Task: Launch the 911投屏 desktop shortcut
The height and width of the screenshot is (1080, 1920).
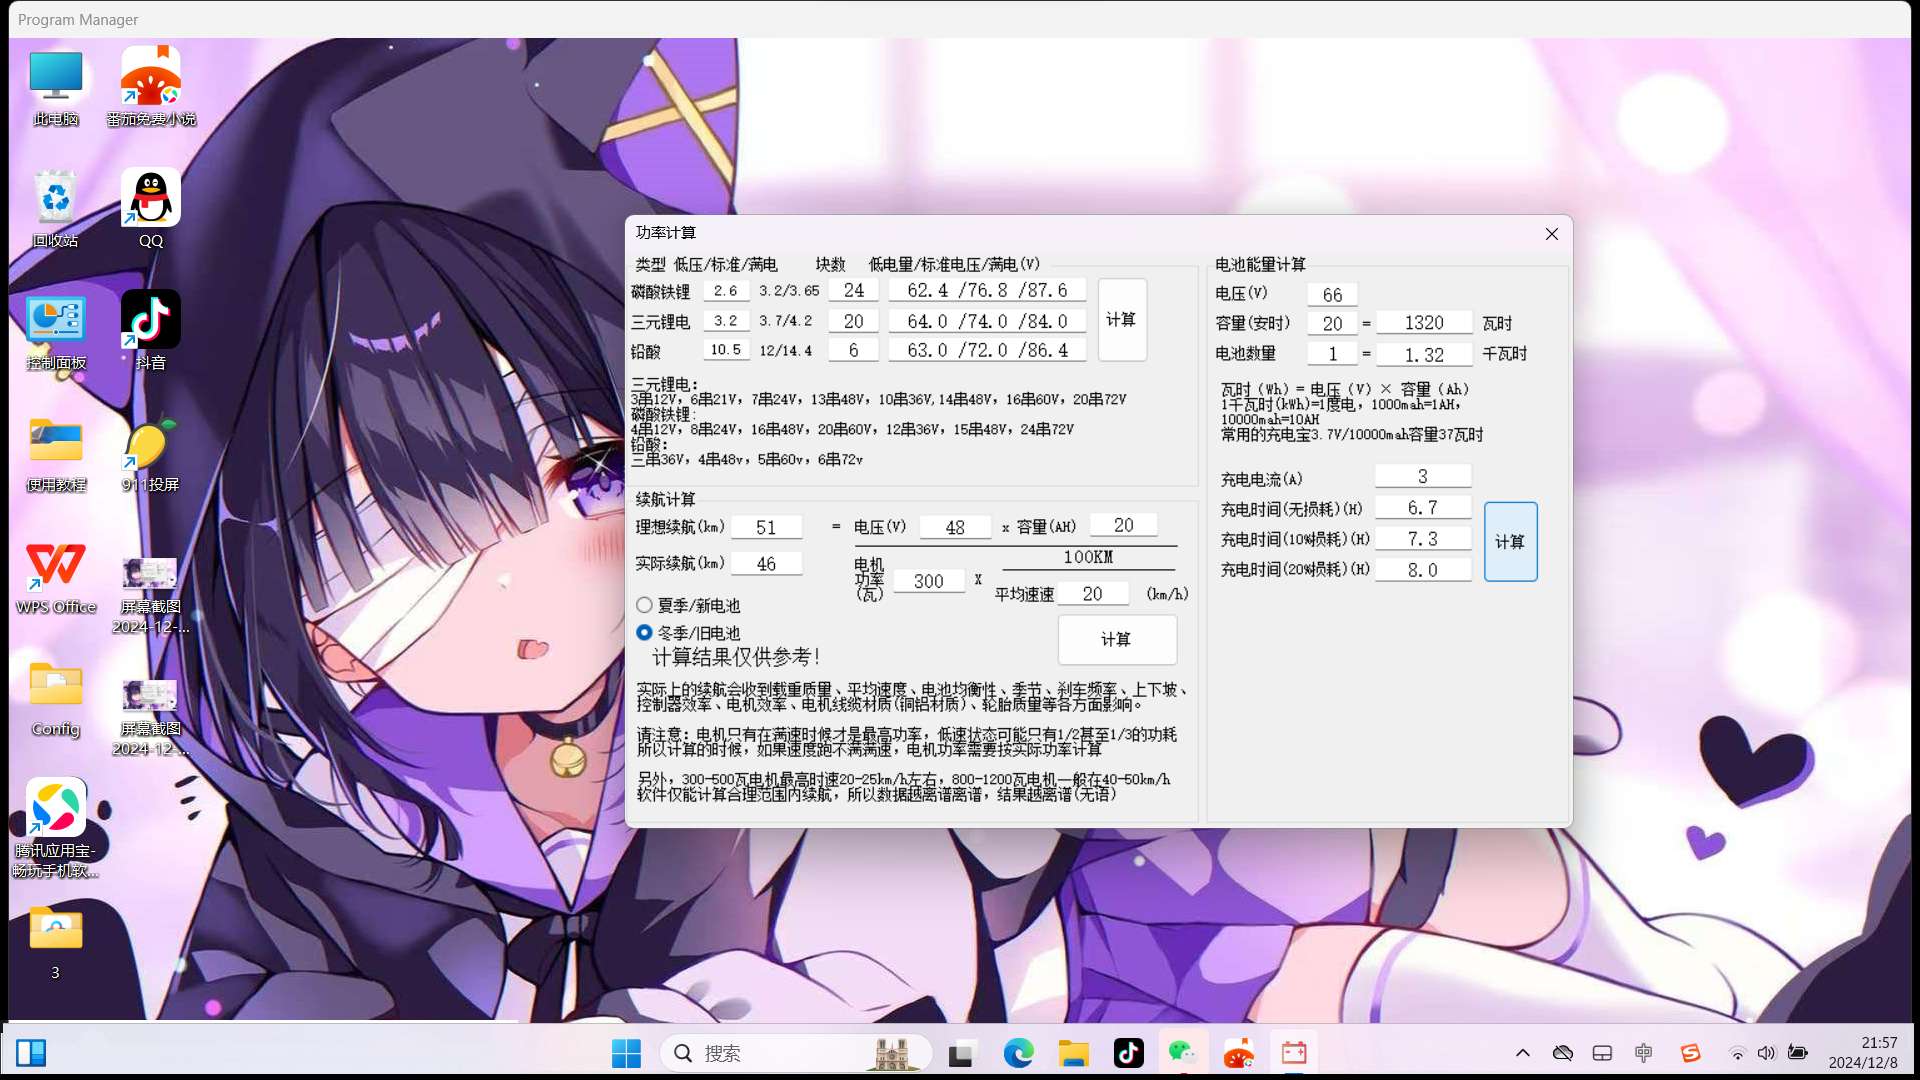Action: click(151, 453)
